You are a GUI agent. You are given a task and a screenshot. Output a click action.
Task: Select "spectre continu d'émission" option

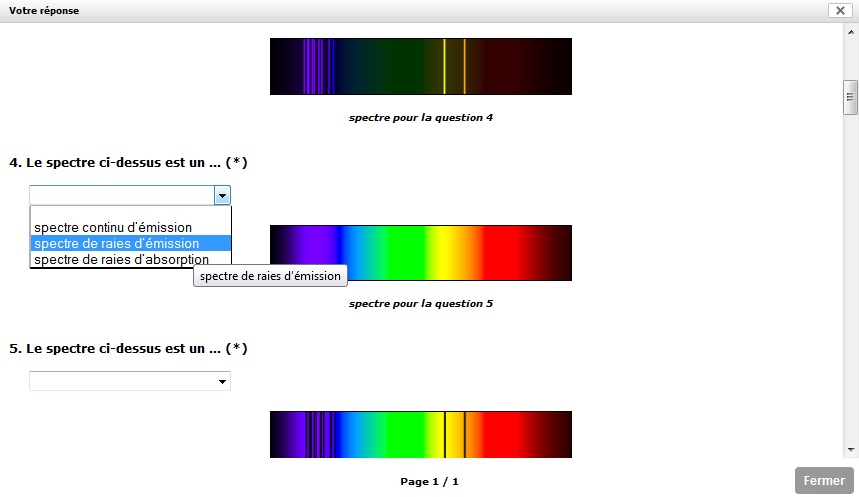coord(113,228)
